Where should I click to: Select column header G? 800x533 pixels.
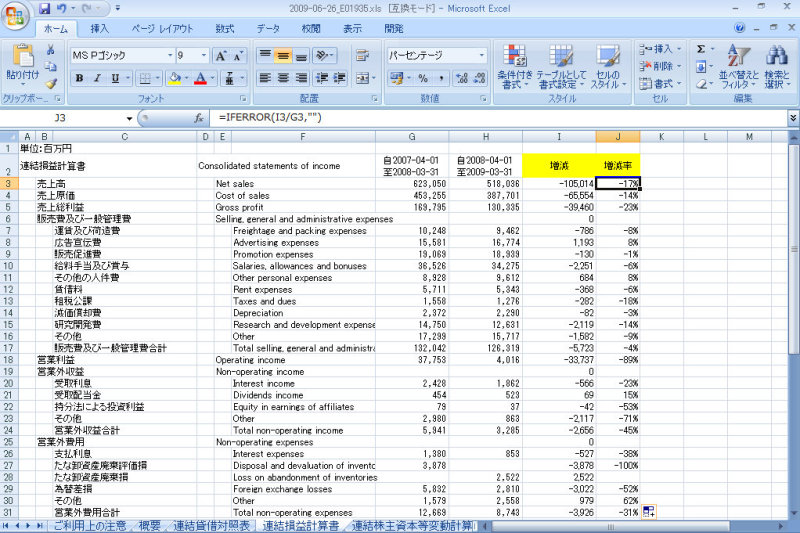click(412, 137)
